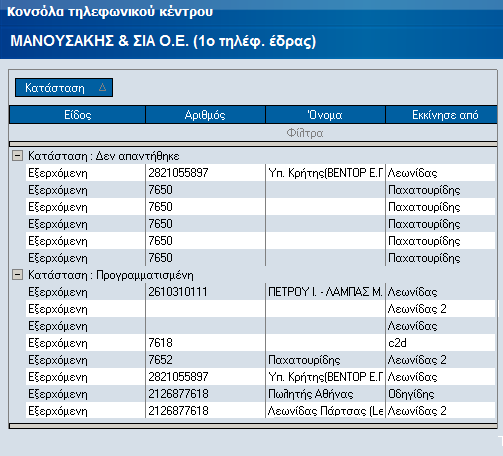Select Υπ. Κρήτης under Δεν απαντήθηκε

[325, 173]
